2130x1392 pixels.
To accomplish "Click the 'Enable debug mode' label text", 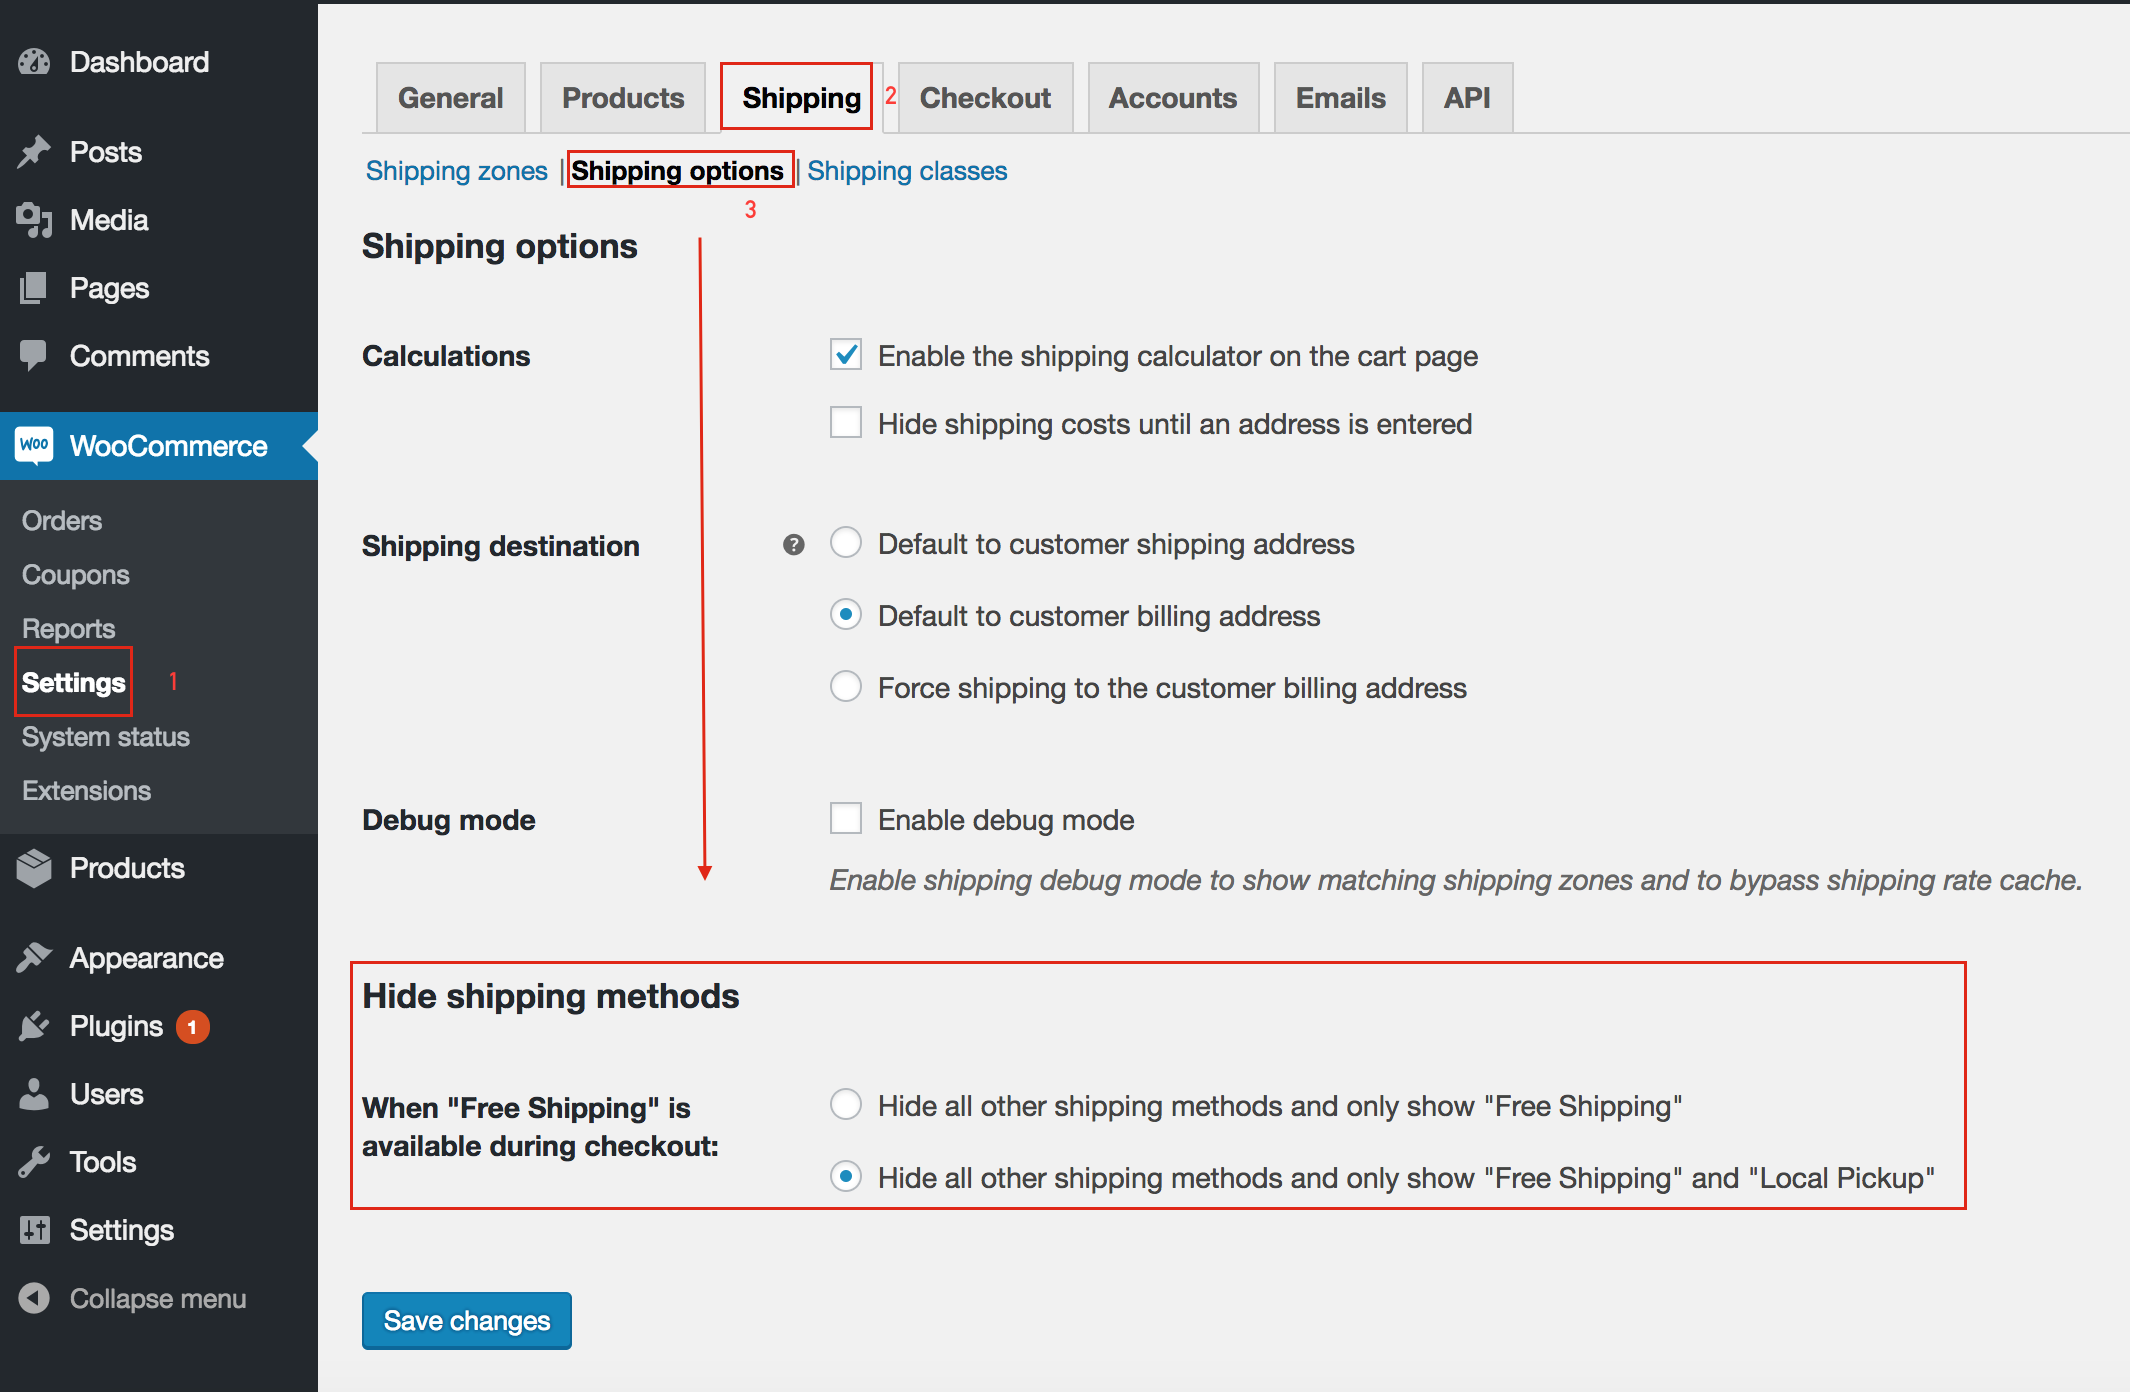I will point(1006,820).
